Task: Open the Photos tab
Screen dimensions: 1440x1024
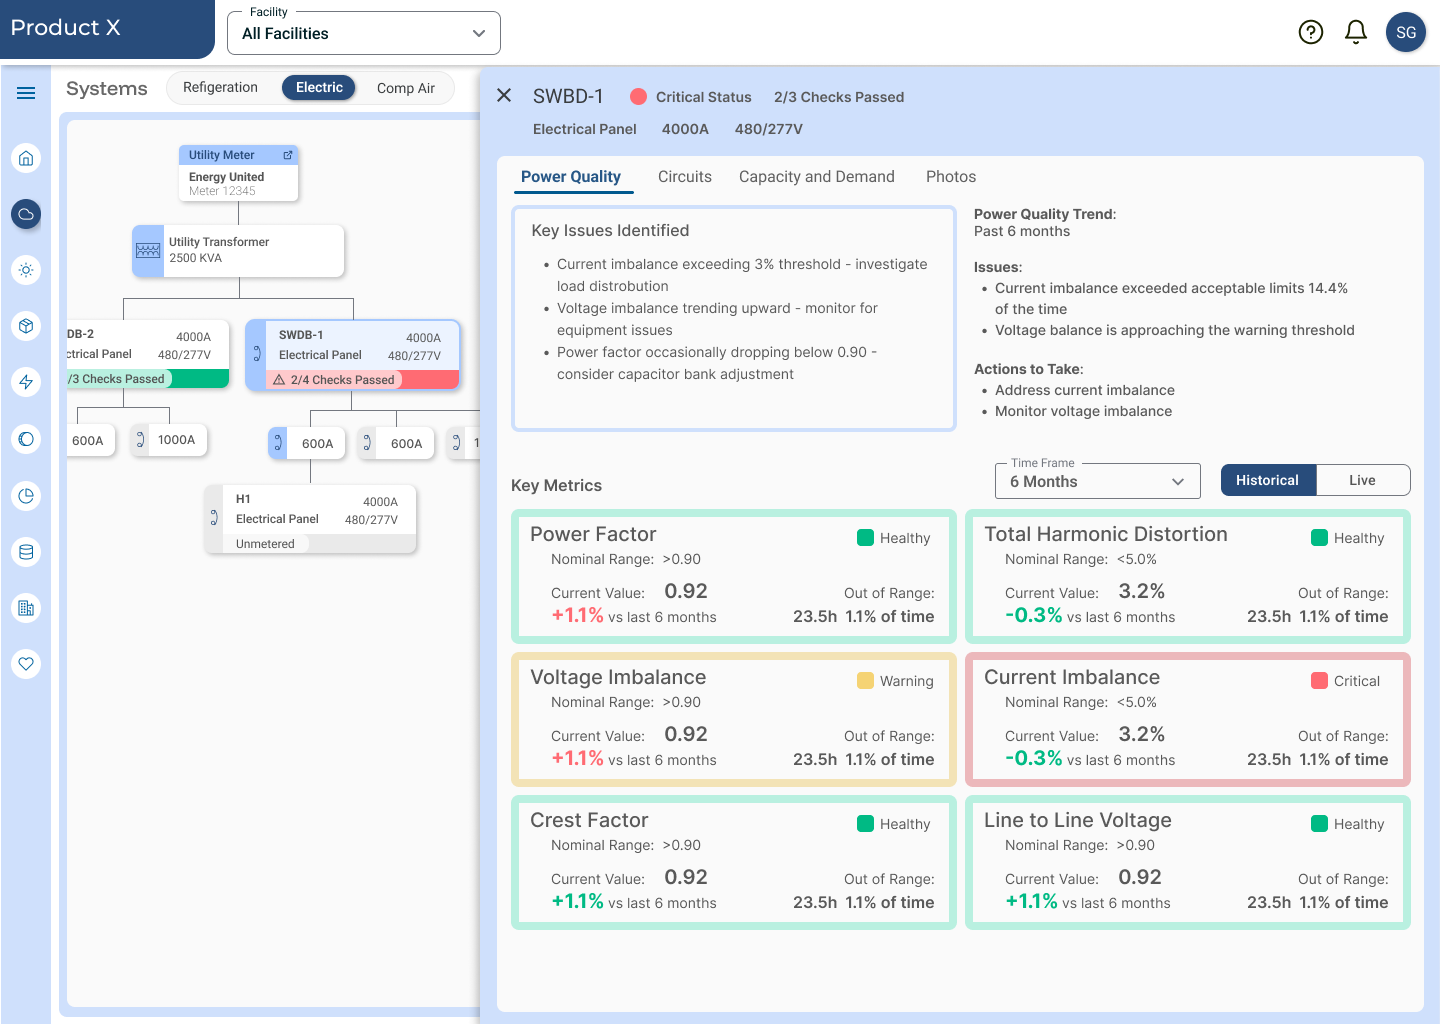Action: [951, 177]
